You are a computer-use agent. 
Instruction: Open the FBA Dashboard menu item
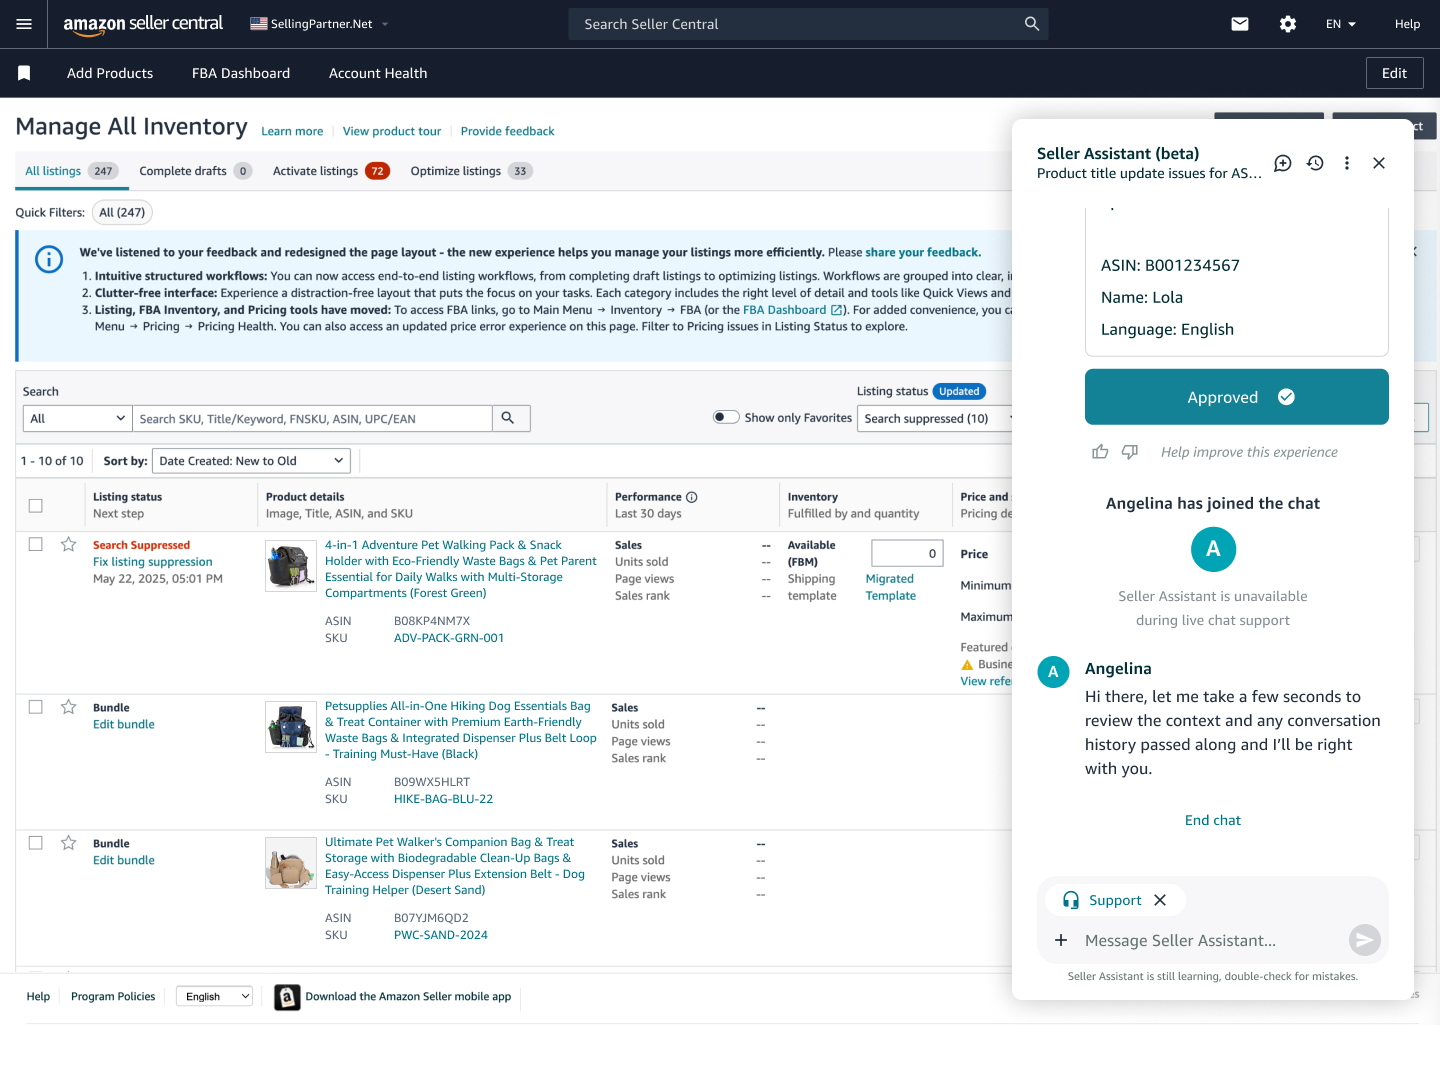coord(241,73)
